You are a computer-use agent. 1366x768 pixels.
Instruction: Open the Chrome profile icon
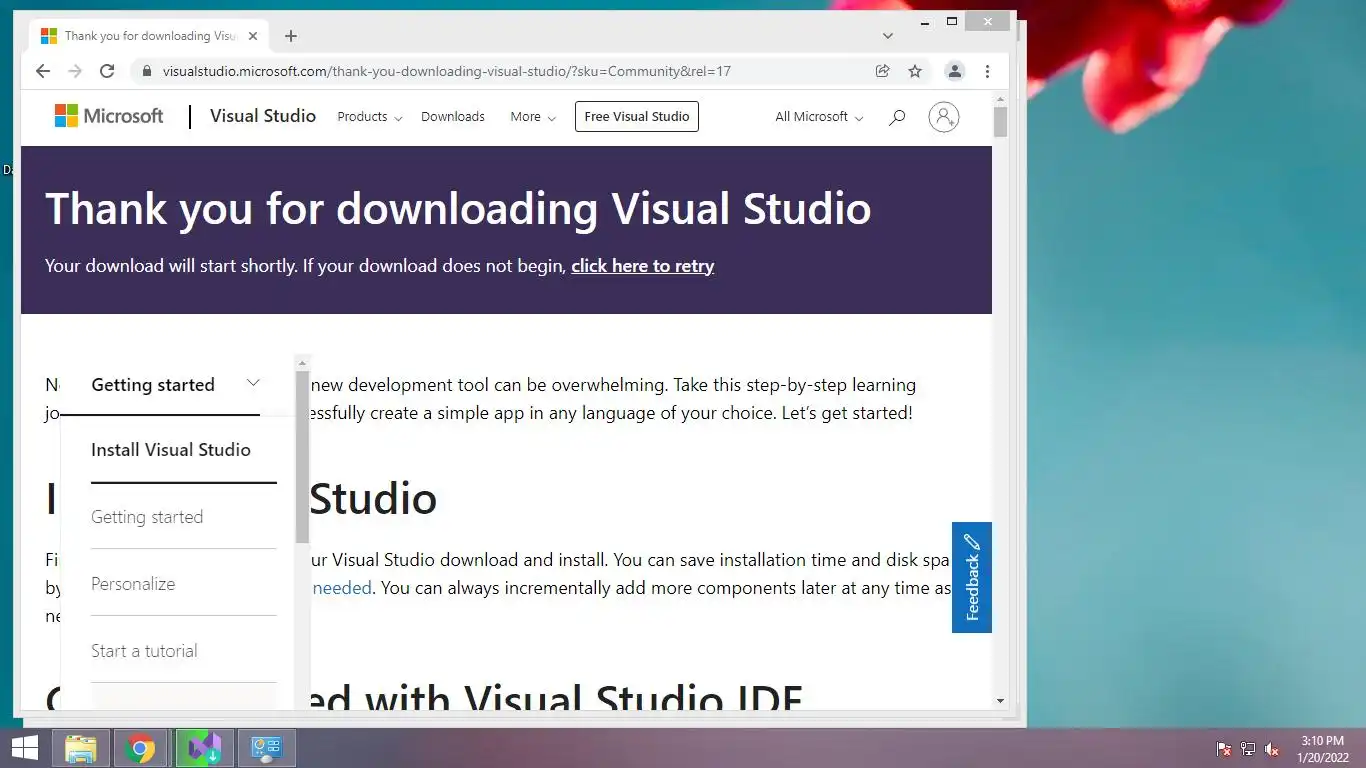coord(955,71)
